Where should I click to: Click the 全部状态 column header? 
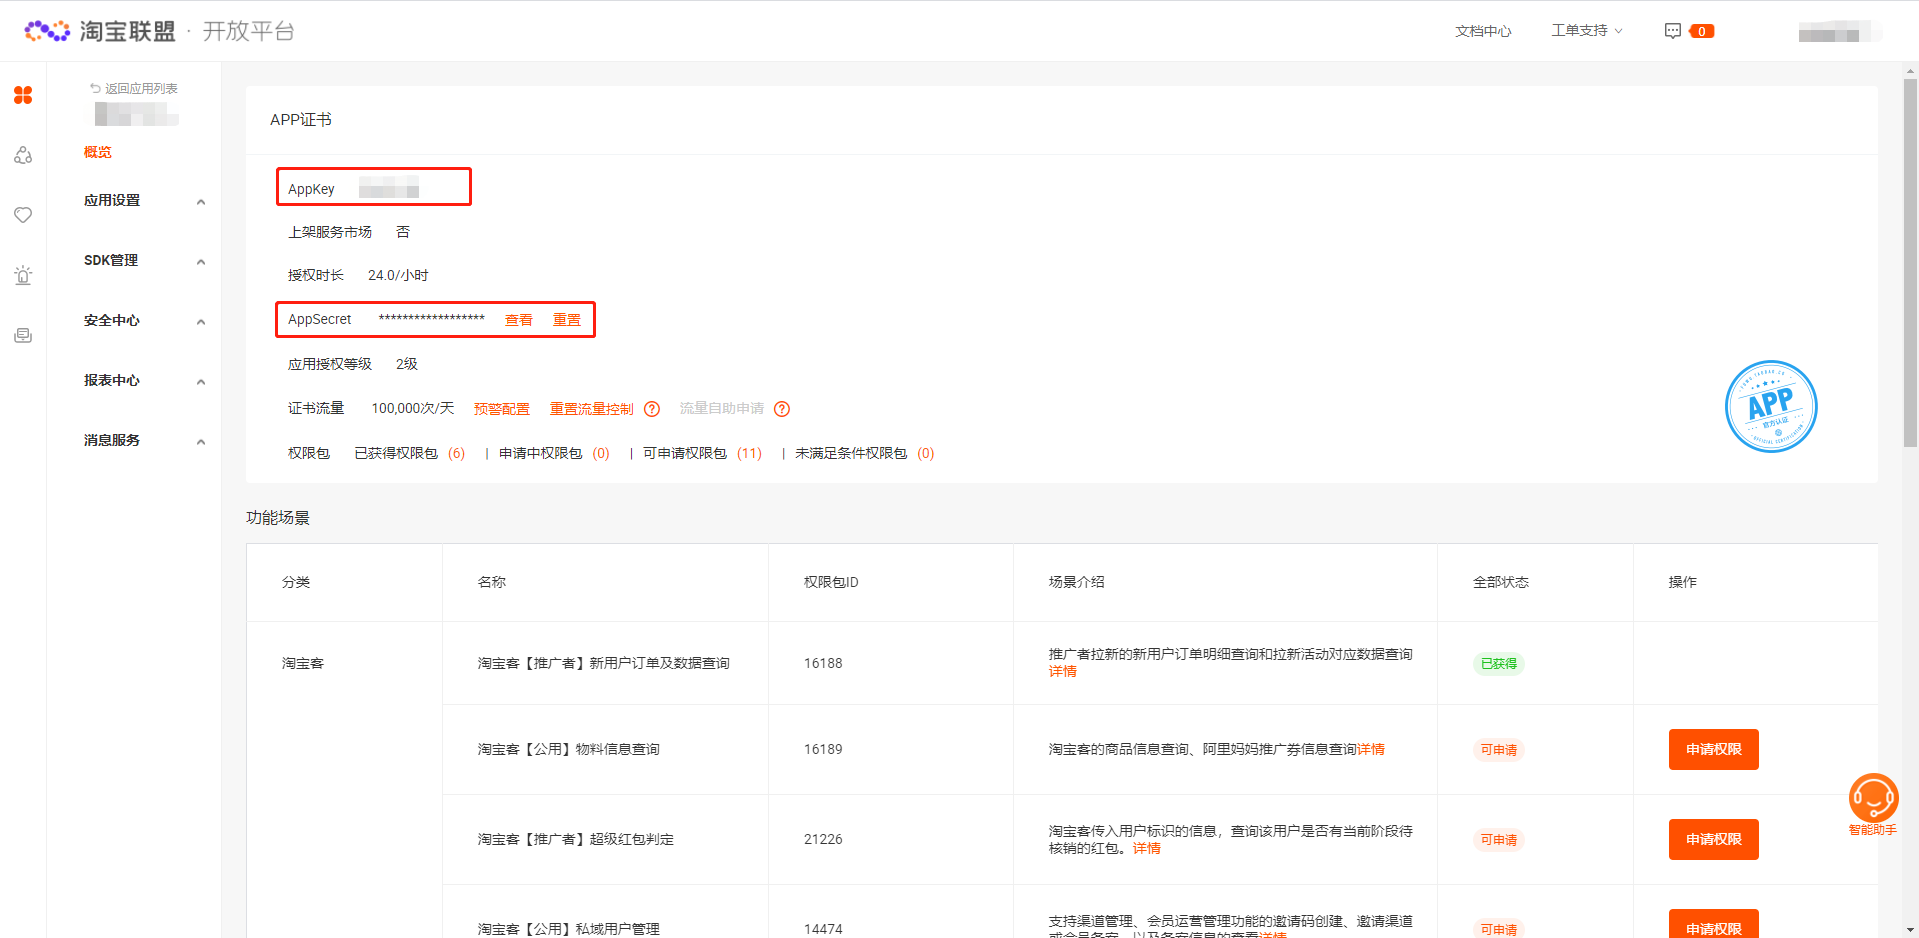(x=1501, y=582)
